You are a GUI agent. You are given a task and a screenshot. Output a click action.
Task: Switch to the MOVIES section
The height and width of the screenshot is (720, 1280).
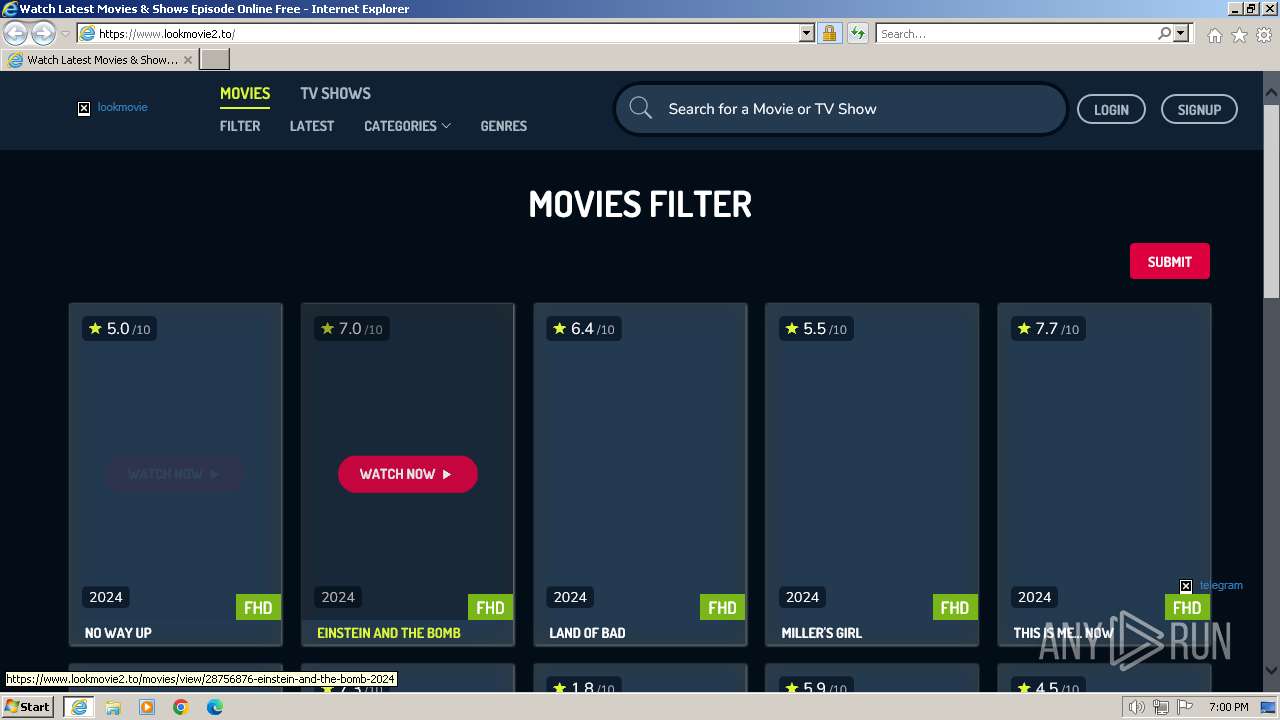[x=245, y=93]
